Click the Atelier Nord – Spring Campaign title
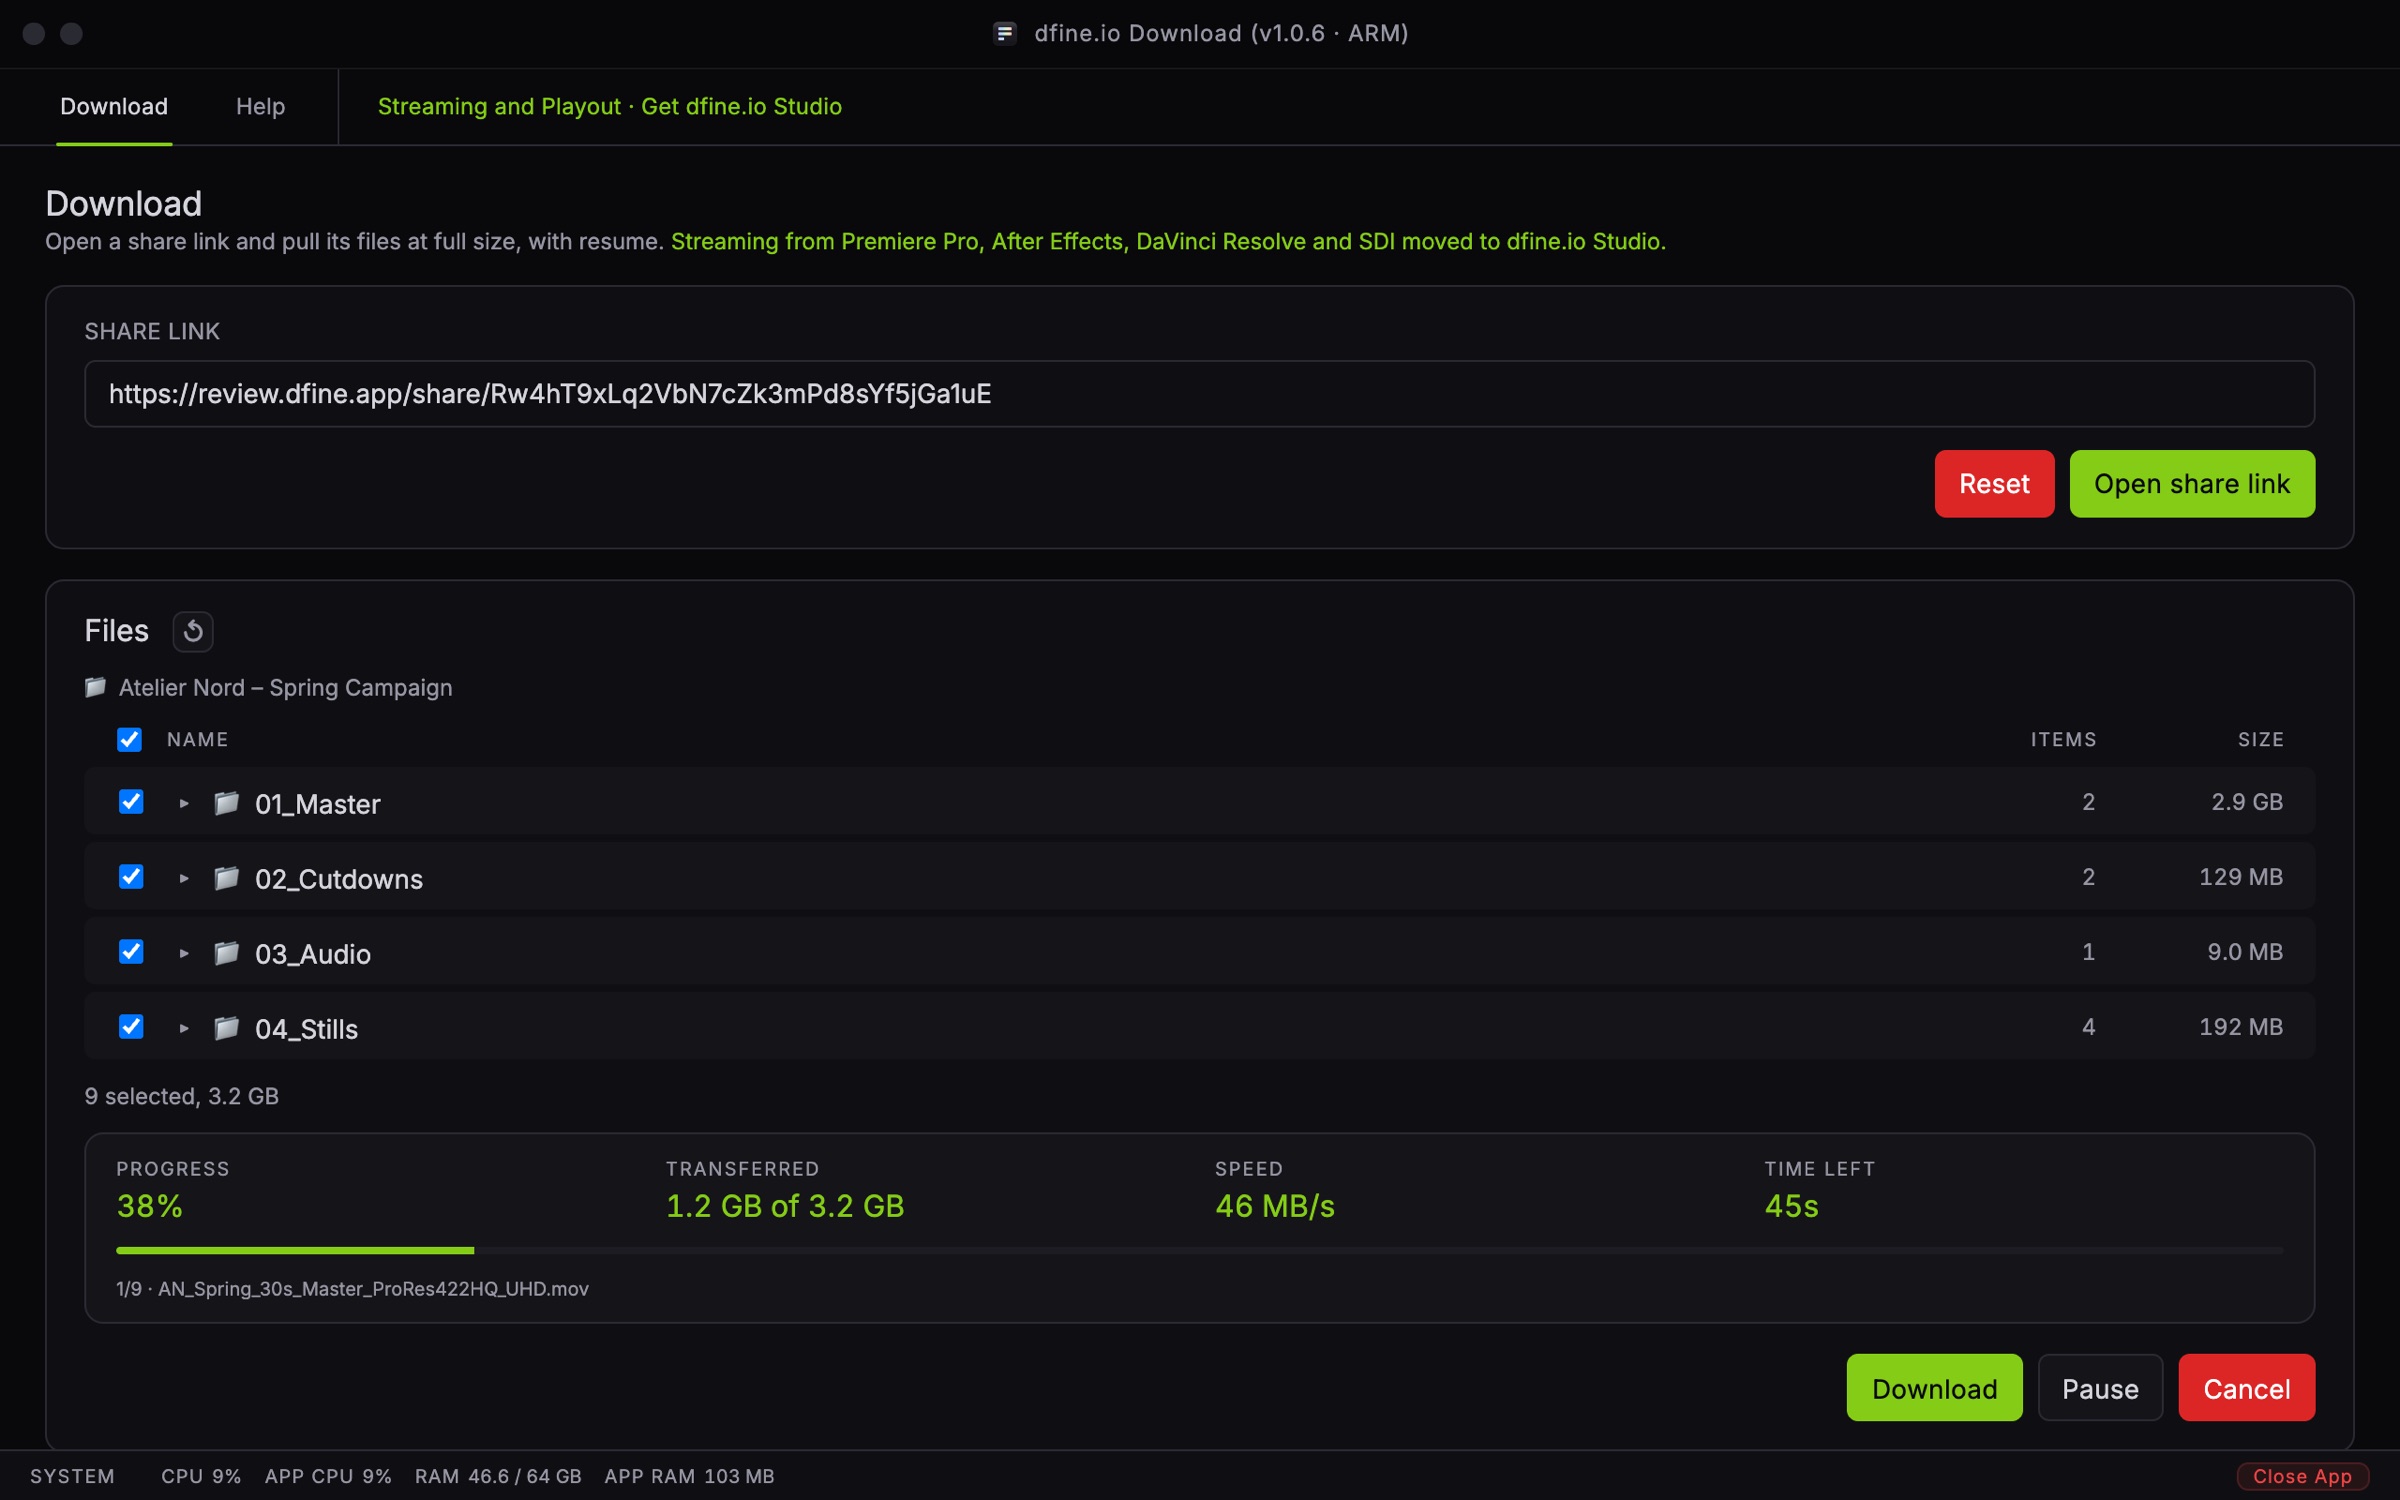This screenshot has width=2400, height=1500. coord(285,687)
